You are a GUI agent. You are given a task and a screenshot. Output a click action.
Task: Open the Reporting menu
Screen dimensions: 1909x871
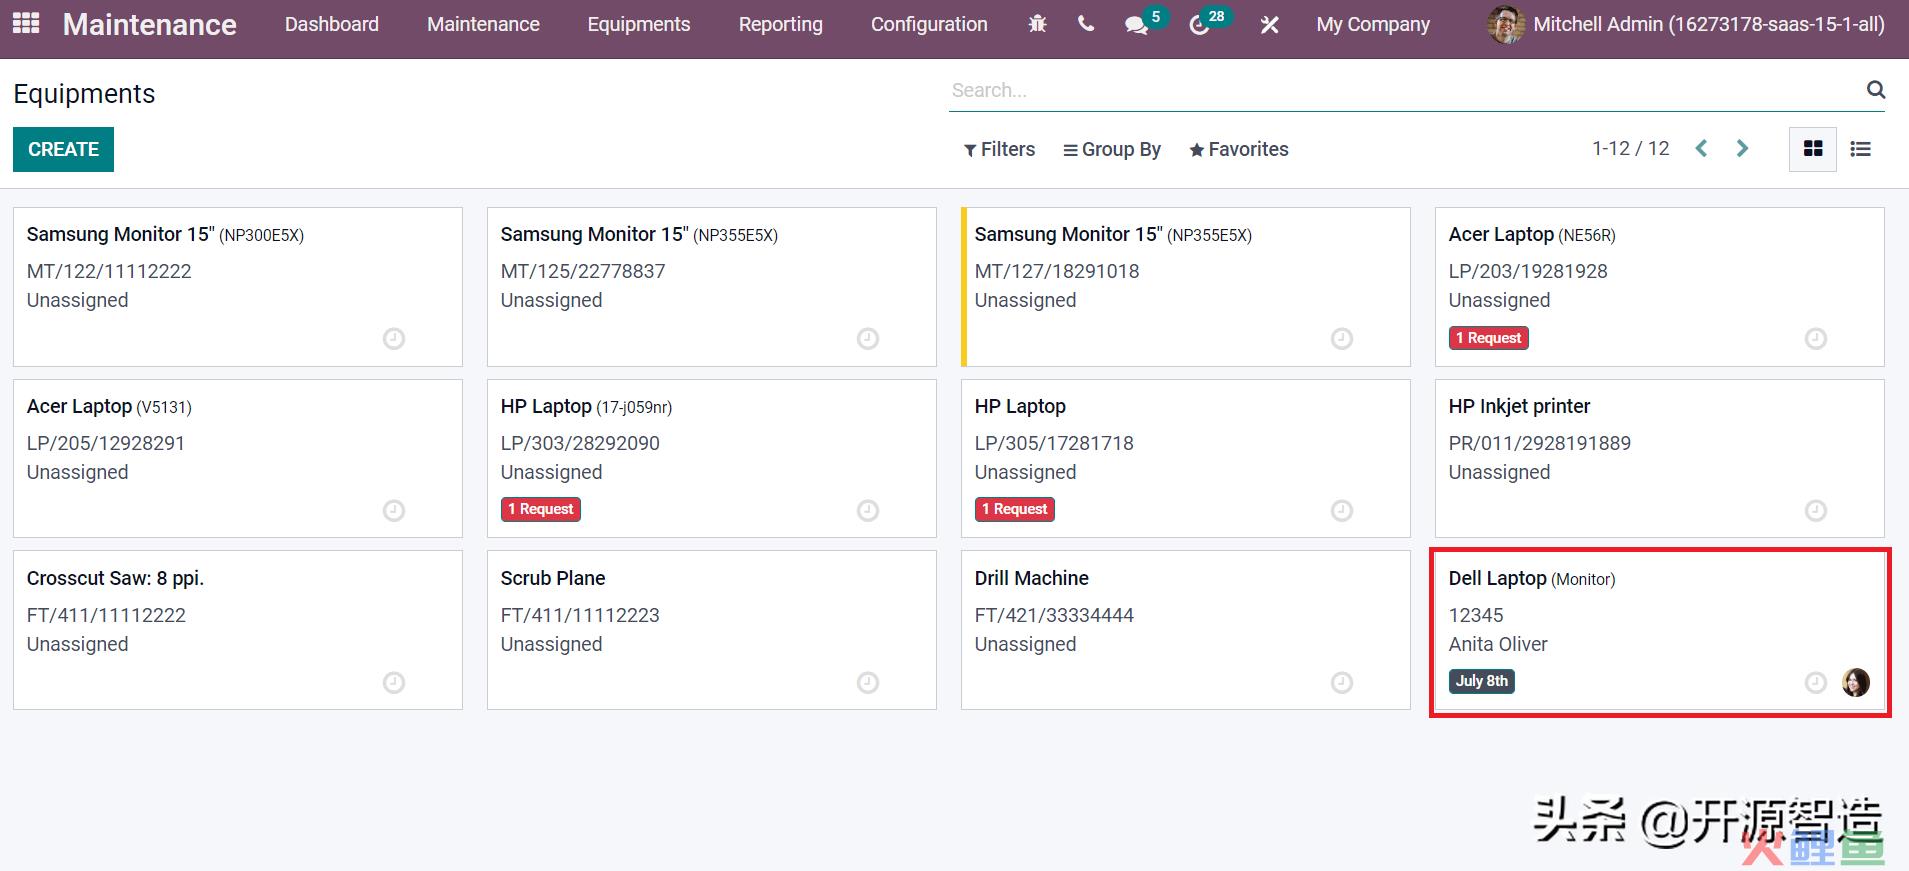click(x=781, y=24)
